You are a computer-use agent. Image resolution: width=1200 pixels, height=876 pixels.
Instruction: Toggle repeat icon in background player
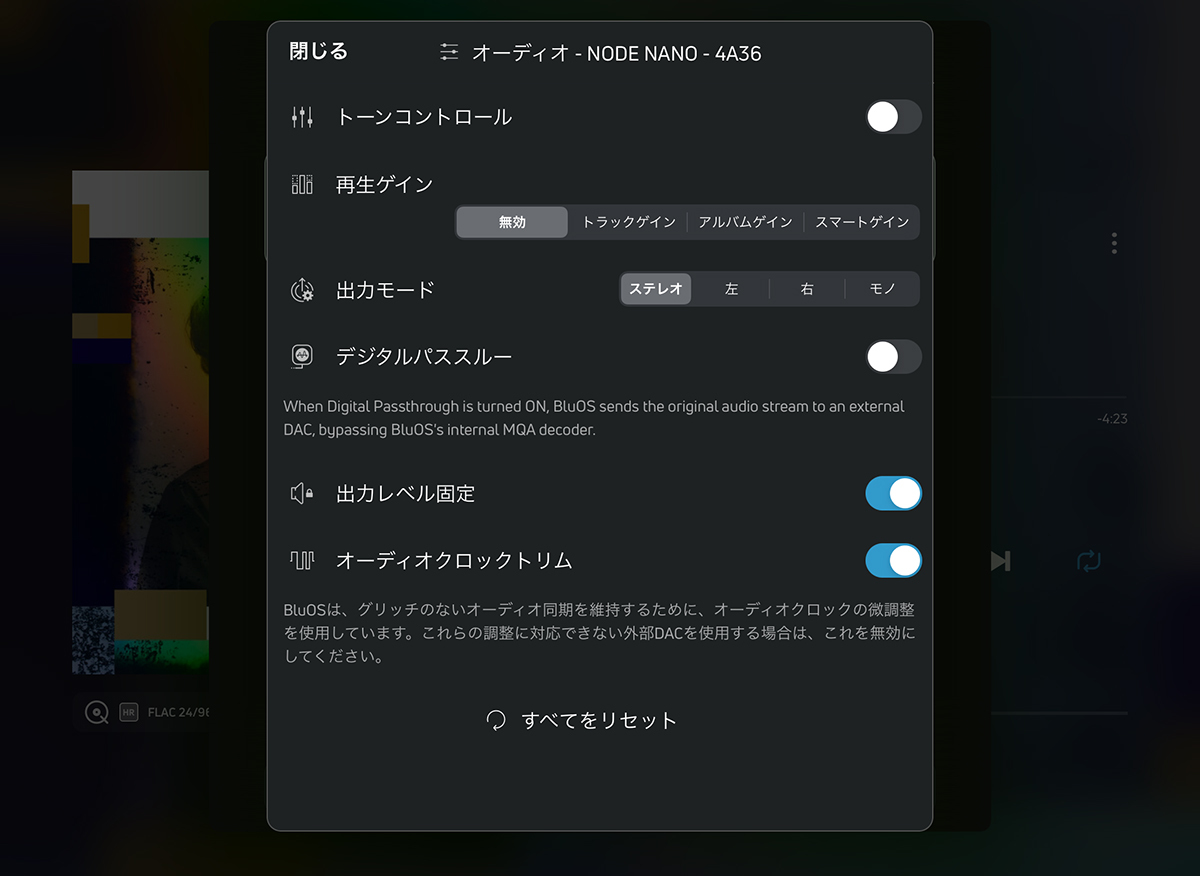[1088, 561]
